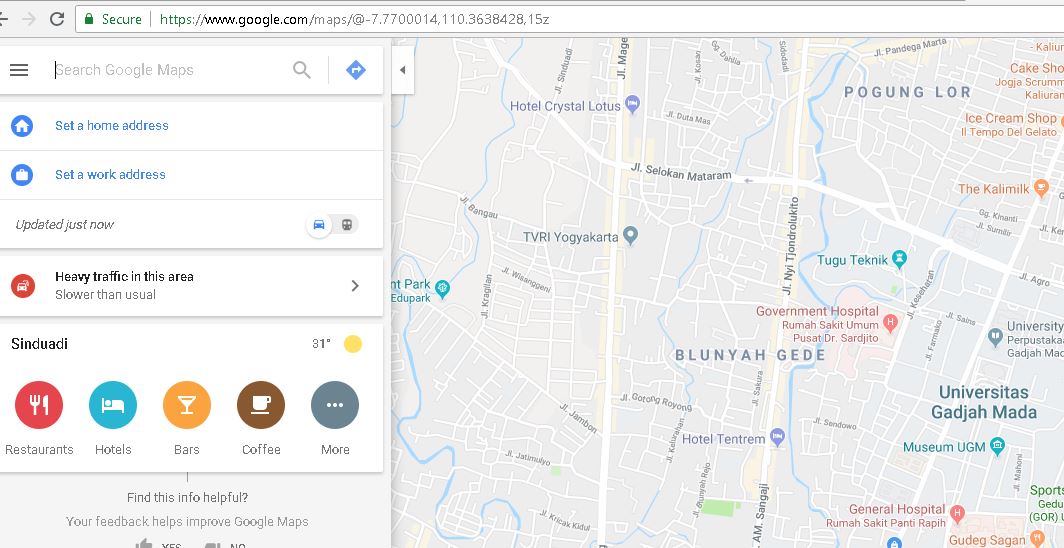This screenshot has width=1064, height=548.
Task: Click Ice Cream Shop label
Action: [1011, 118]
